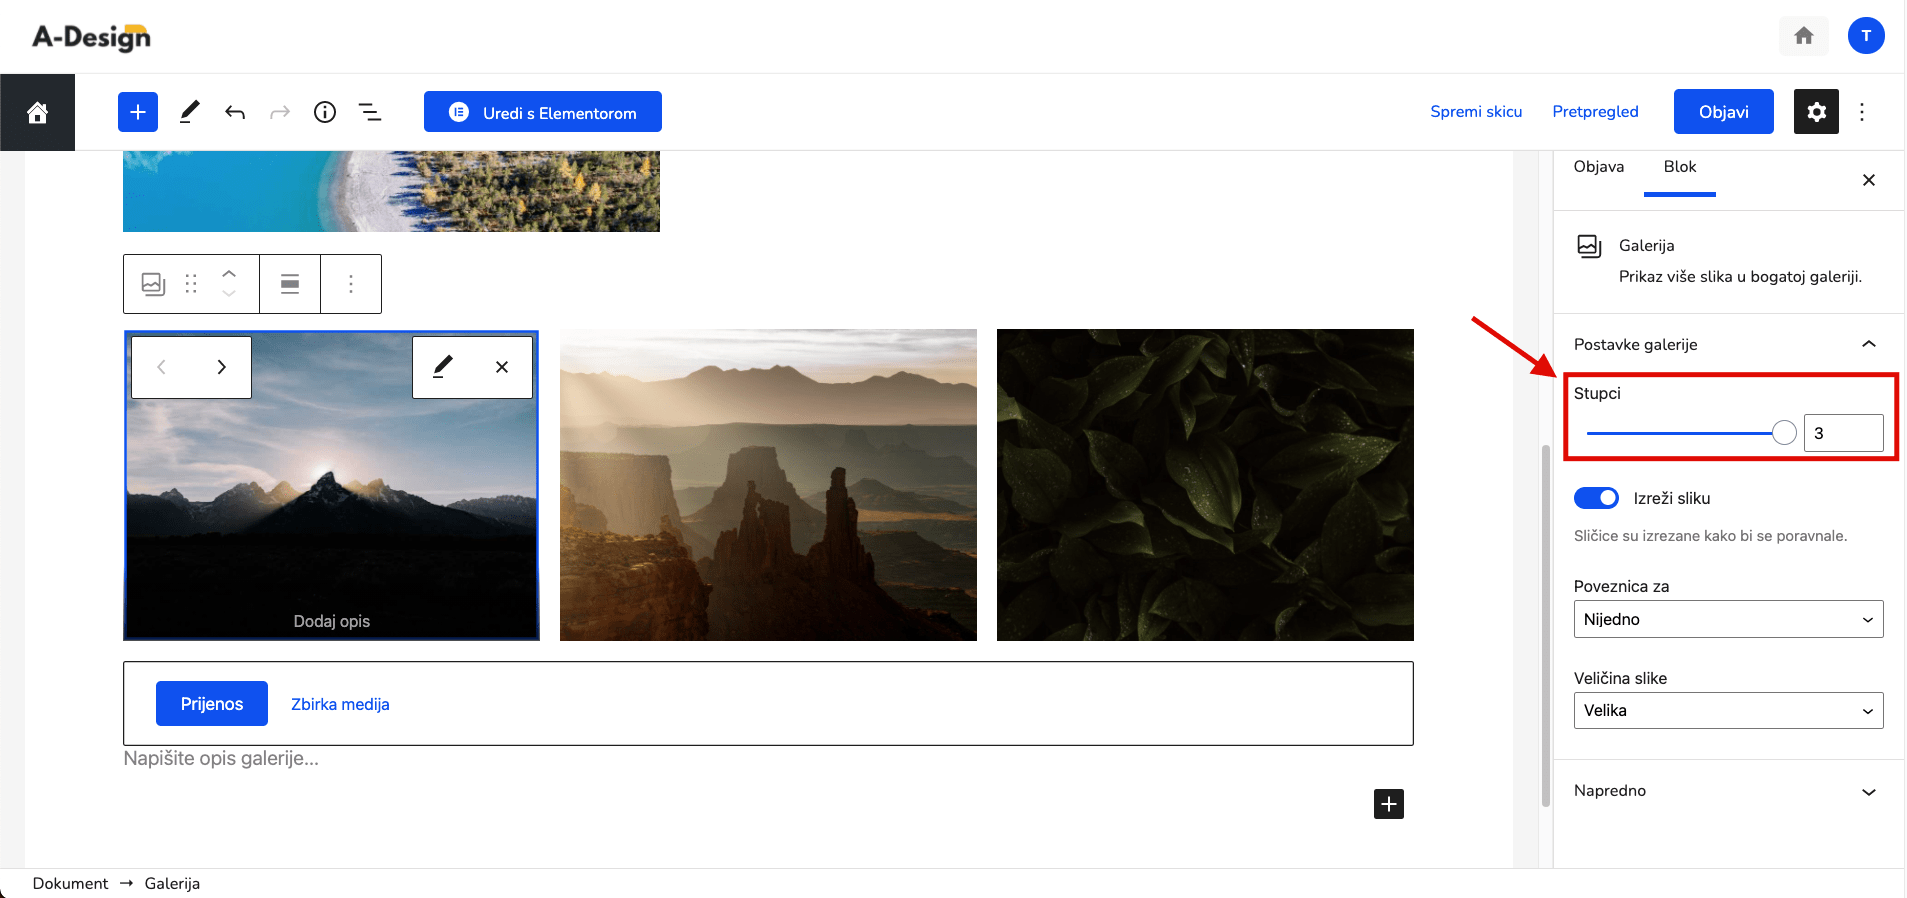Open the Poveznica za dropdown
Viewport: 1907px width, 898px height.
(x=1728, y=619)
